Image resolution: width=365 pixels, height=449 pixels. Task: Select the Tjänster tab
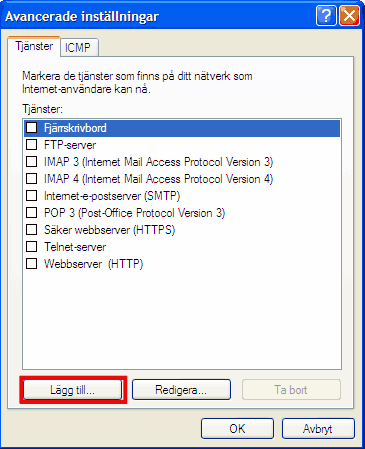[34, 46]
